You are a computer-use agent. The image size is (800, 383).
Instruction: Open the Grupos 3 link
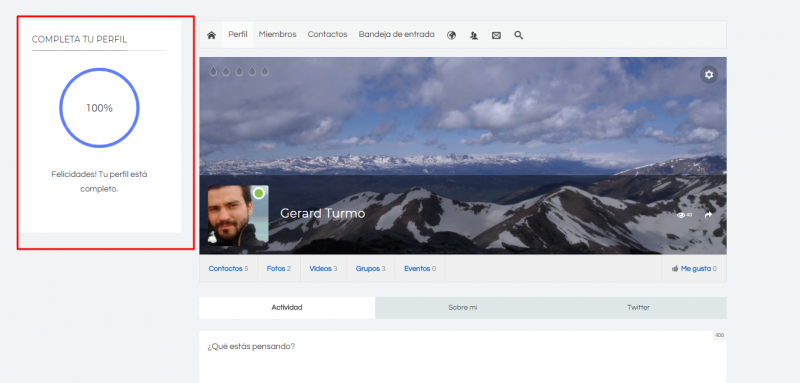[370, 269]
